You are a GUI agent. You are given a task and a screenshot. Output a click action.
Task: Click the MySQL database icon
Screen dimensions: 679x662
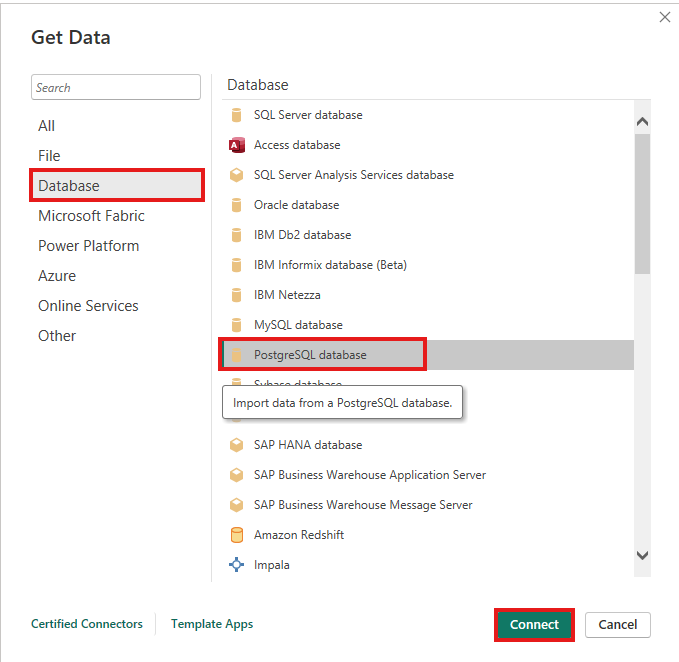pyautogui.click(x=236, y=325)
